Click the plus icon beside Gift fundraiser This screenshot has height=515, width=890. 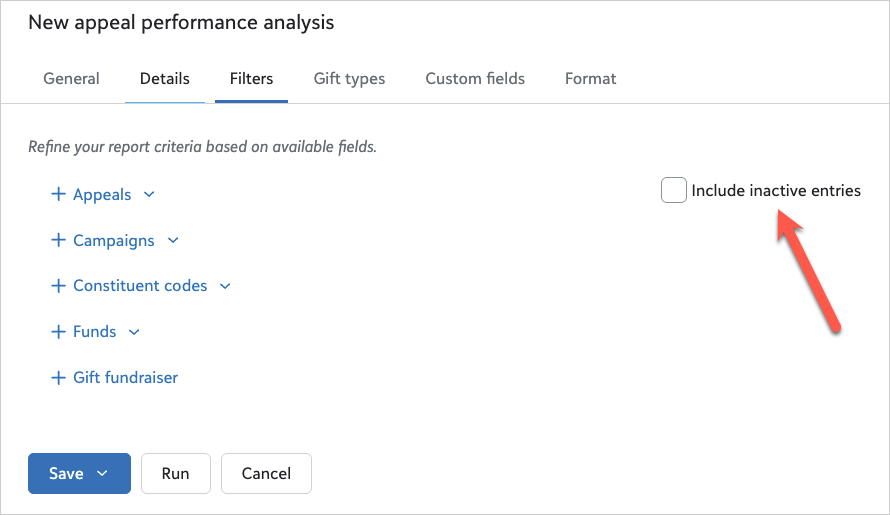coord(58,378)
